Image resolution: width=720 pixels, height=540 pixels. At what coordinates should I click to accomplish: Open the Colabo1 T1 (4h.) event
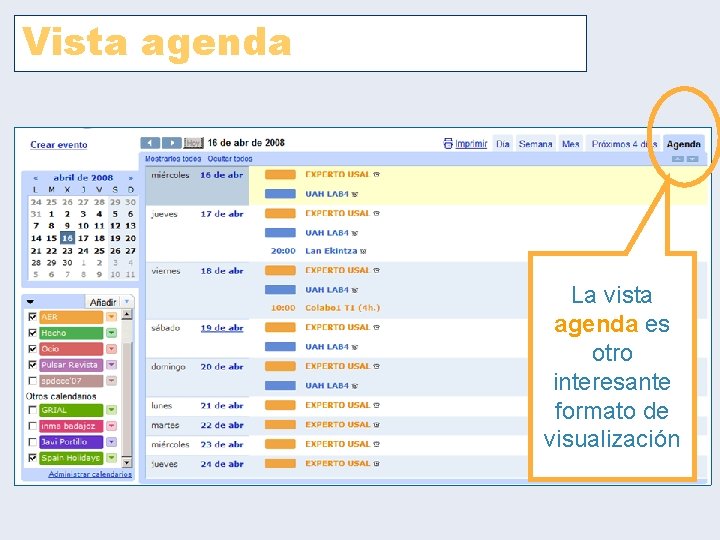[x=343, y=308]
